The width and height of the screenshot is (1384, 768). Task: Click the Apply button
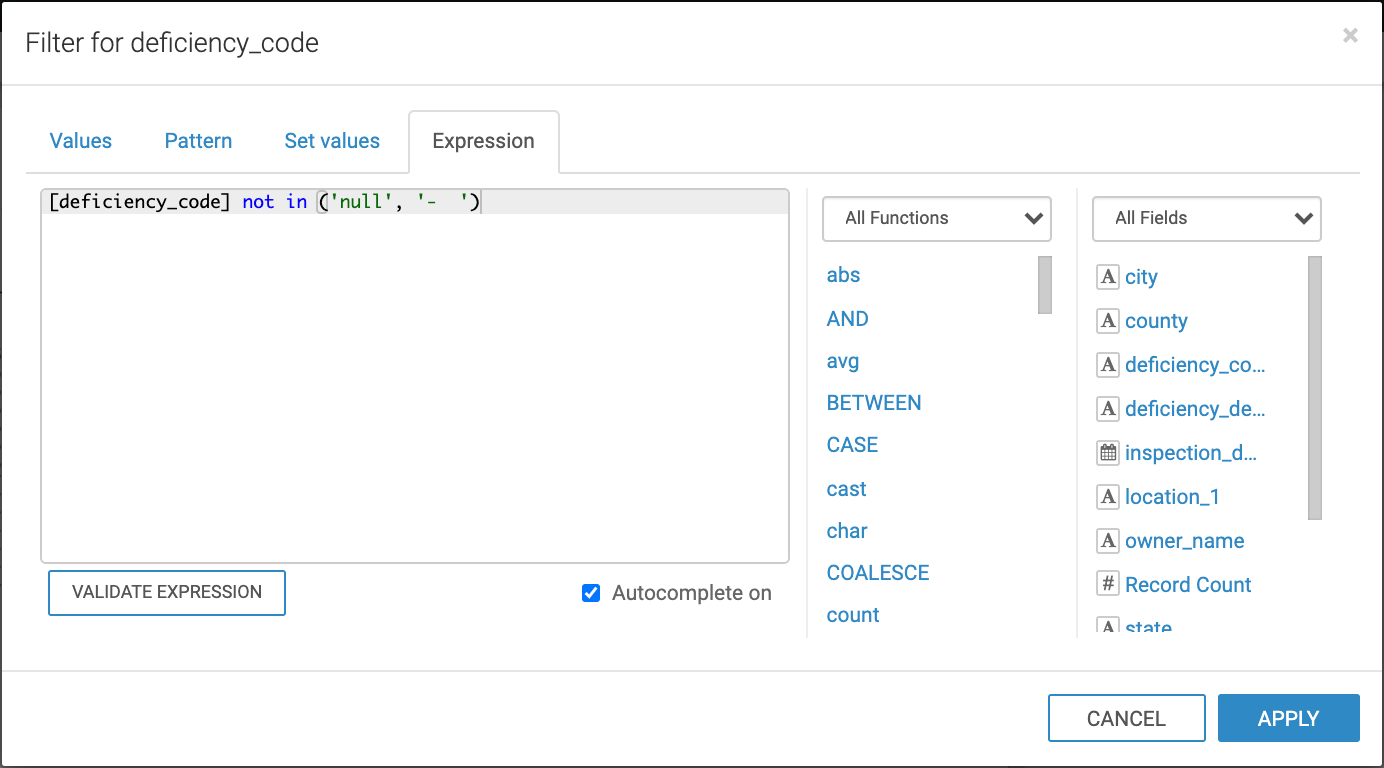1288,718
